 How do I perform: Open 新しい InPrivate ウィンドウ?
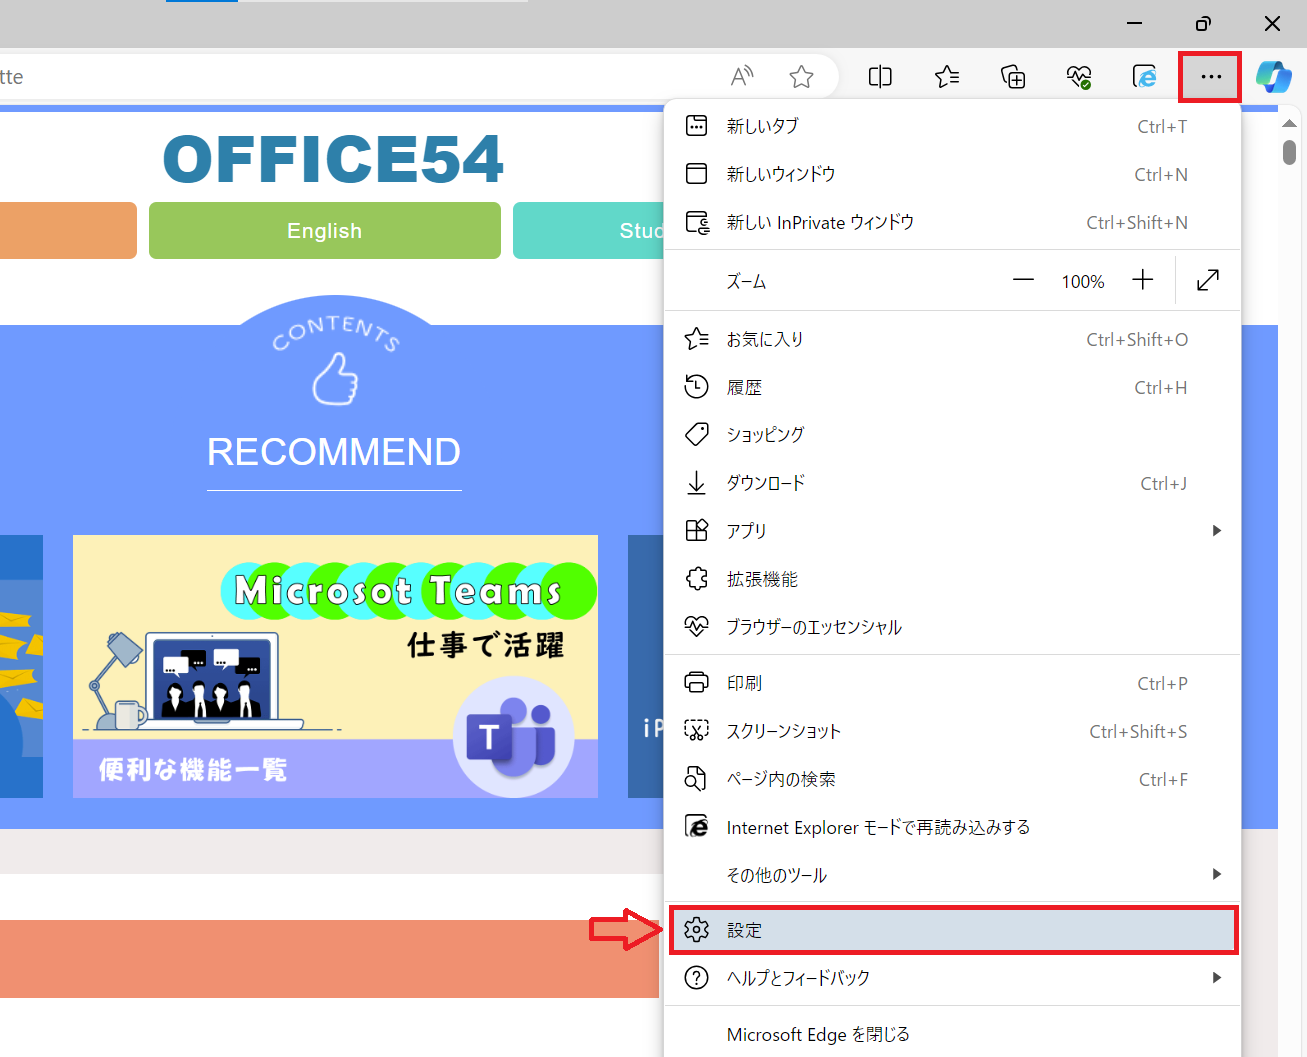coord(952,222)
